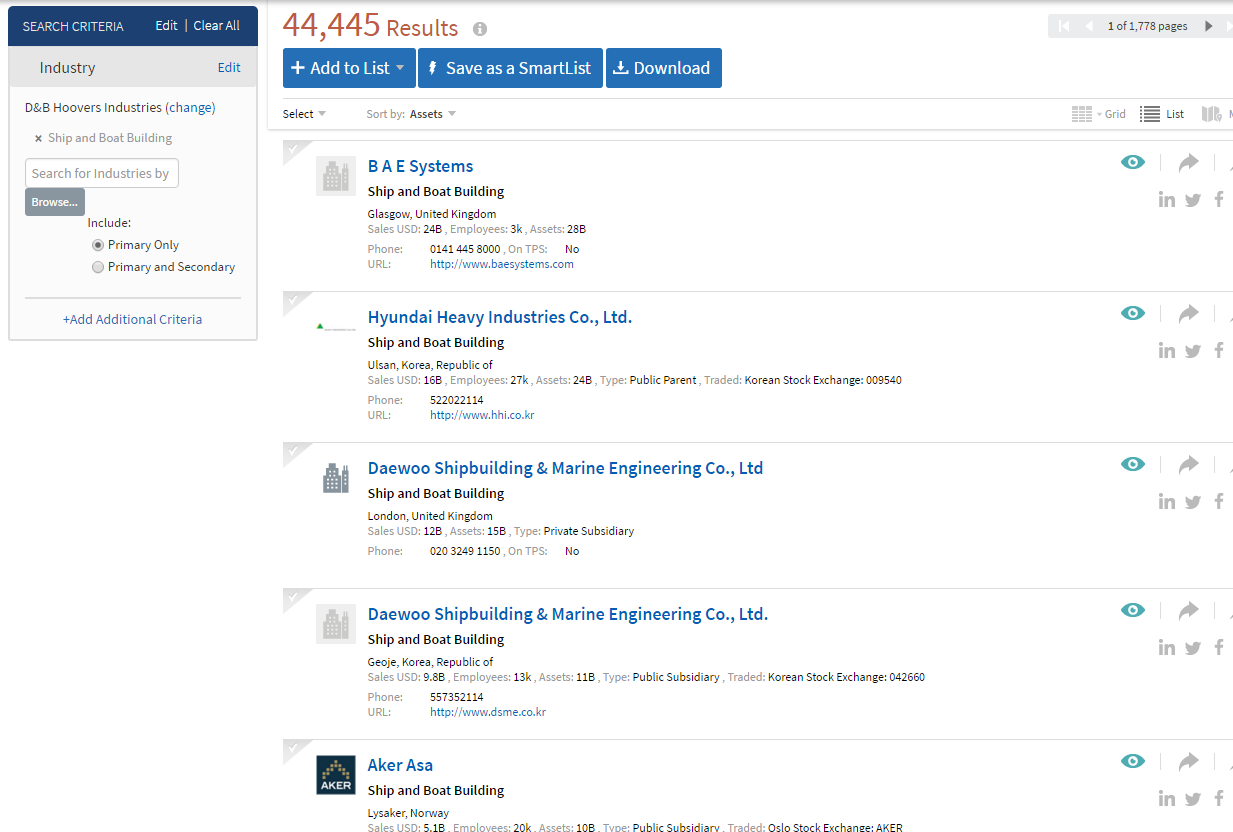Open Twitter icon for Daewoo Shipbuilding Geoje
This screenshot has height=832, width=1233.
coord(1193,648)
